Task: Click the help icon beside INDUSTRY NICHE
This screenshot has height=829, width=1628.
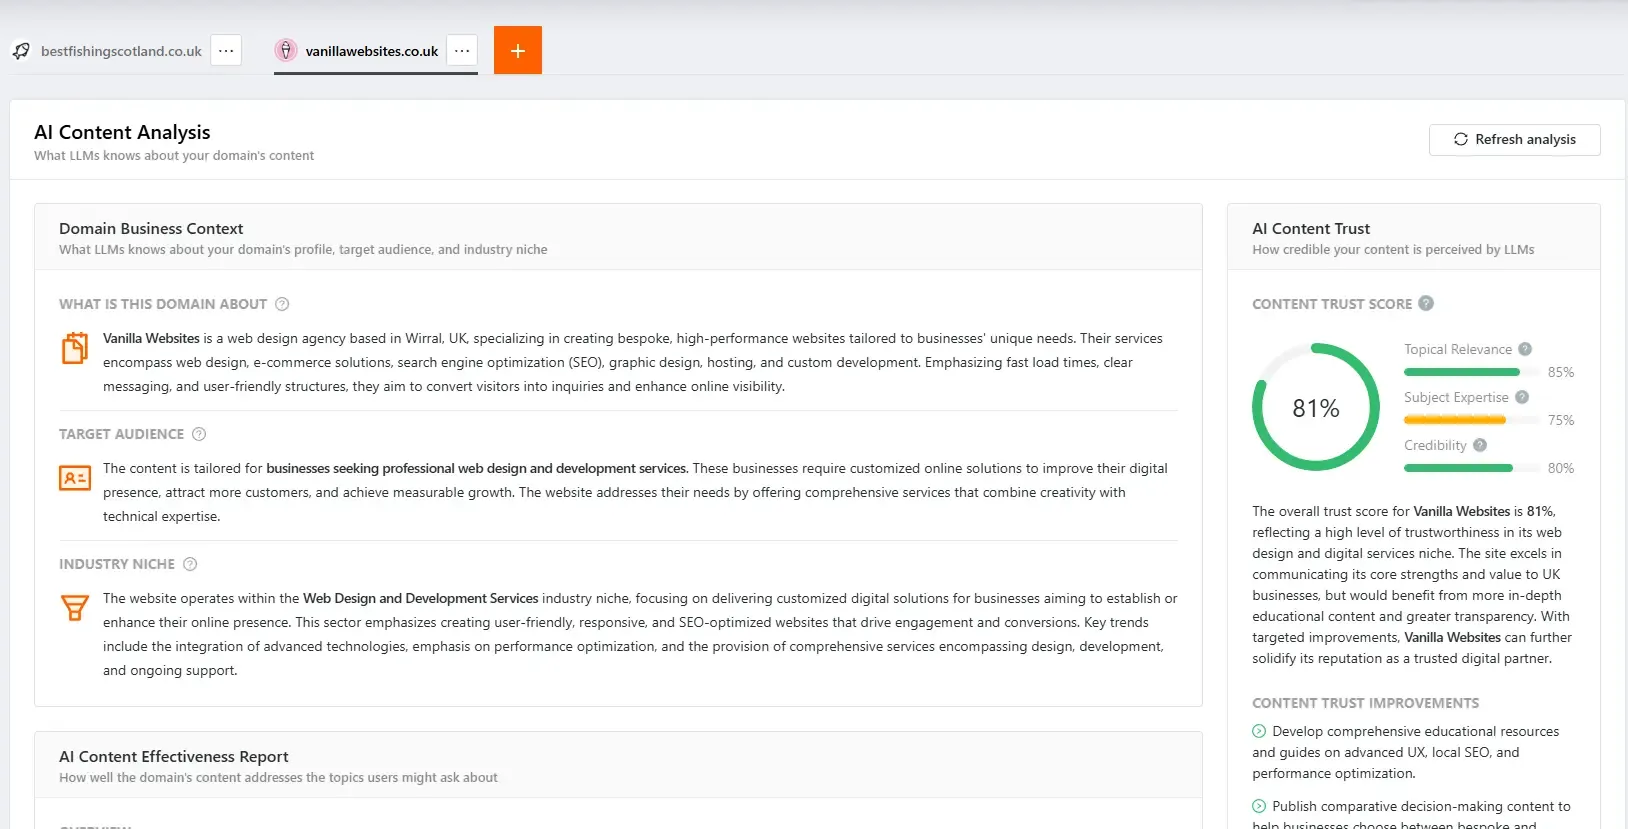Action: (x=189, y=564)
